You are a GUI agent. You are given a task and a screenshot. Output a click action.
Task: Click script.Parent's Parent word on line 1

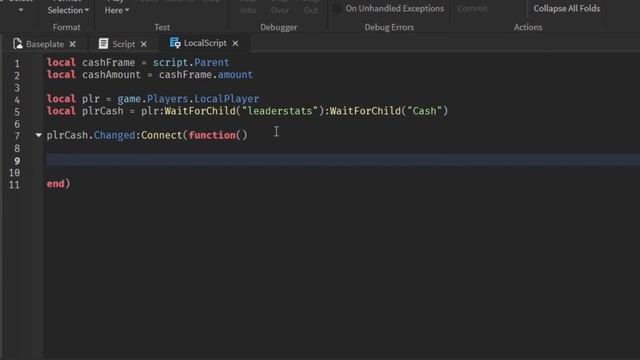pyautogui.click(x=212, y=62)
